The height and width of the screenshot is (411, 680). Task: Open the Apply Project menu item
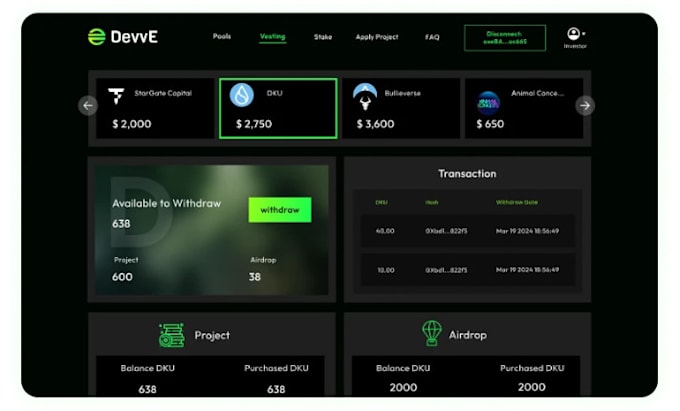pyautogui.click(x=377, y=37)
